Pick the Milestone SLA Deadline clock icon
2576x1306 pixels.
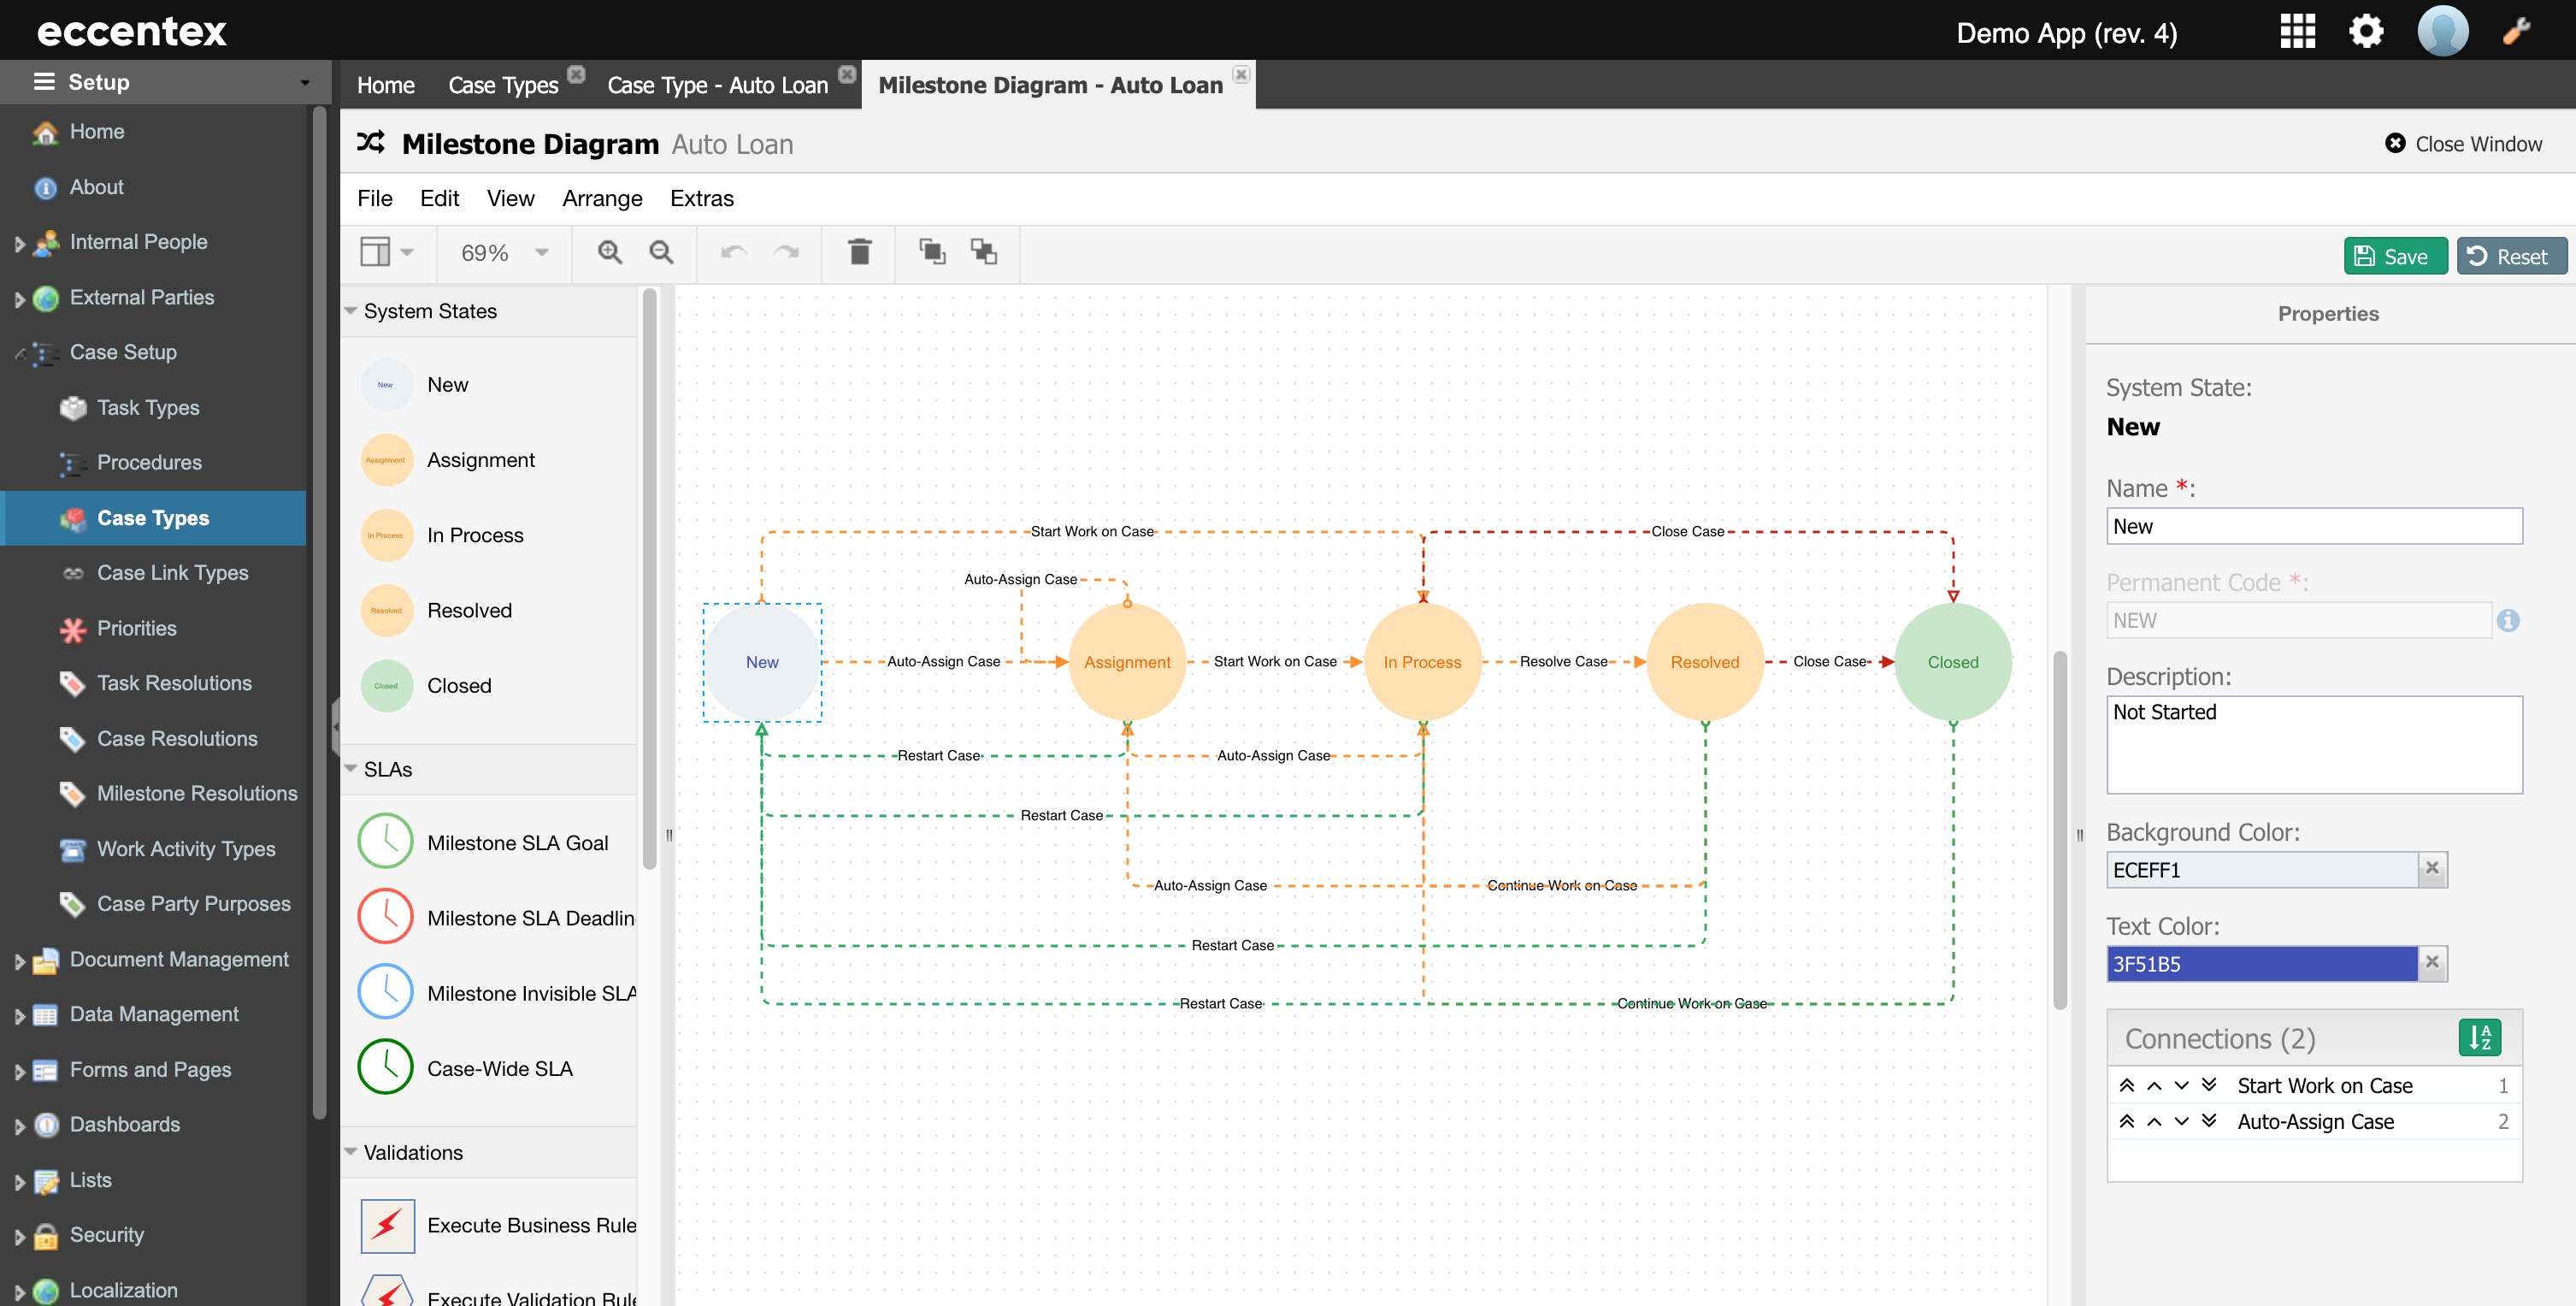pyautogui.click(x=386, y=917)
